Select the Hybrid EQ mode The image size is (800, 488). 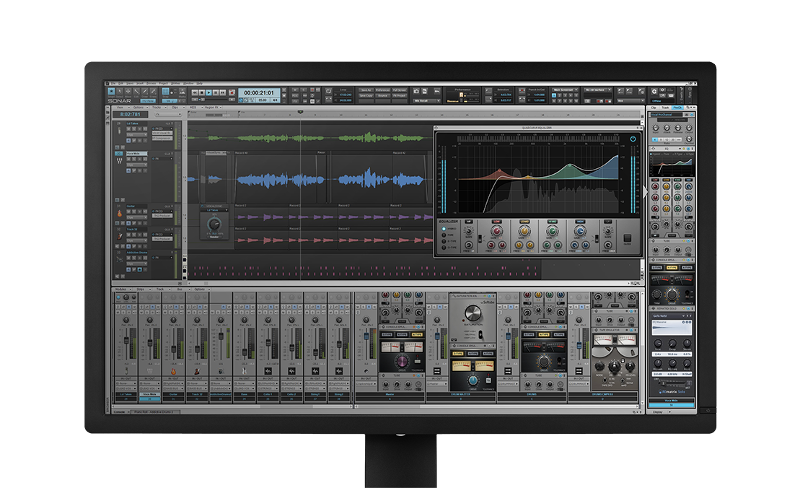point(443,229)
